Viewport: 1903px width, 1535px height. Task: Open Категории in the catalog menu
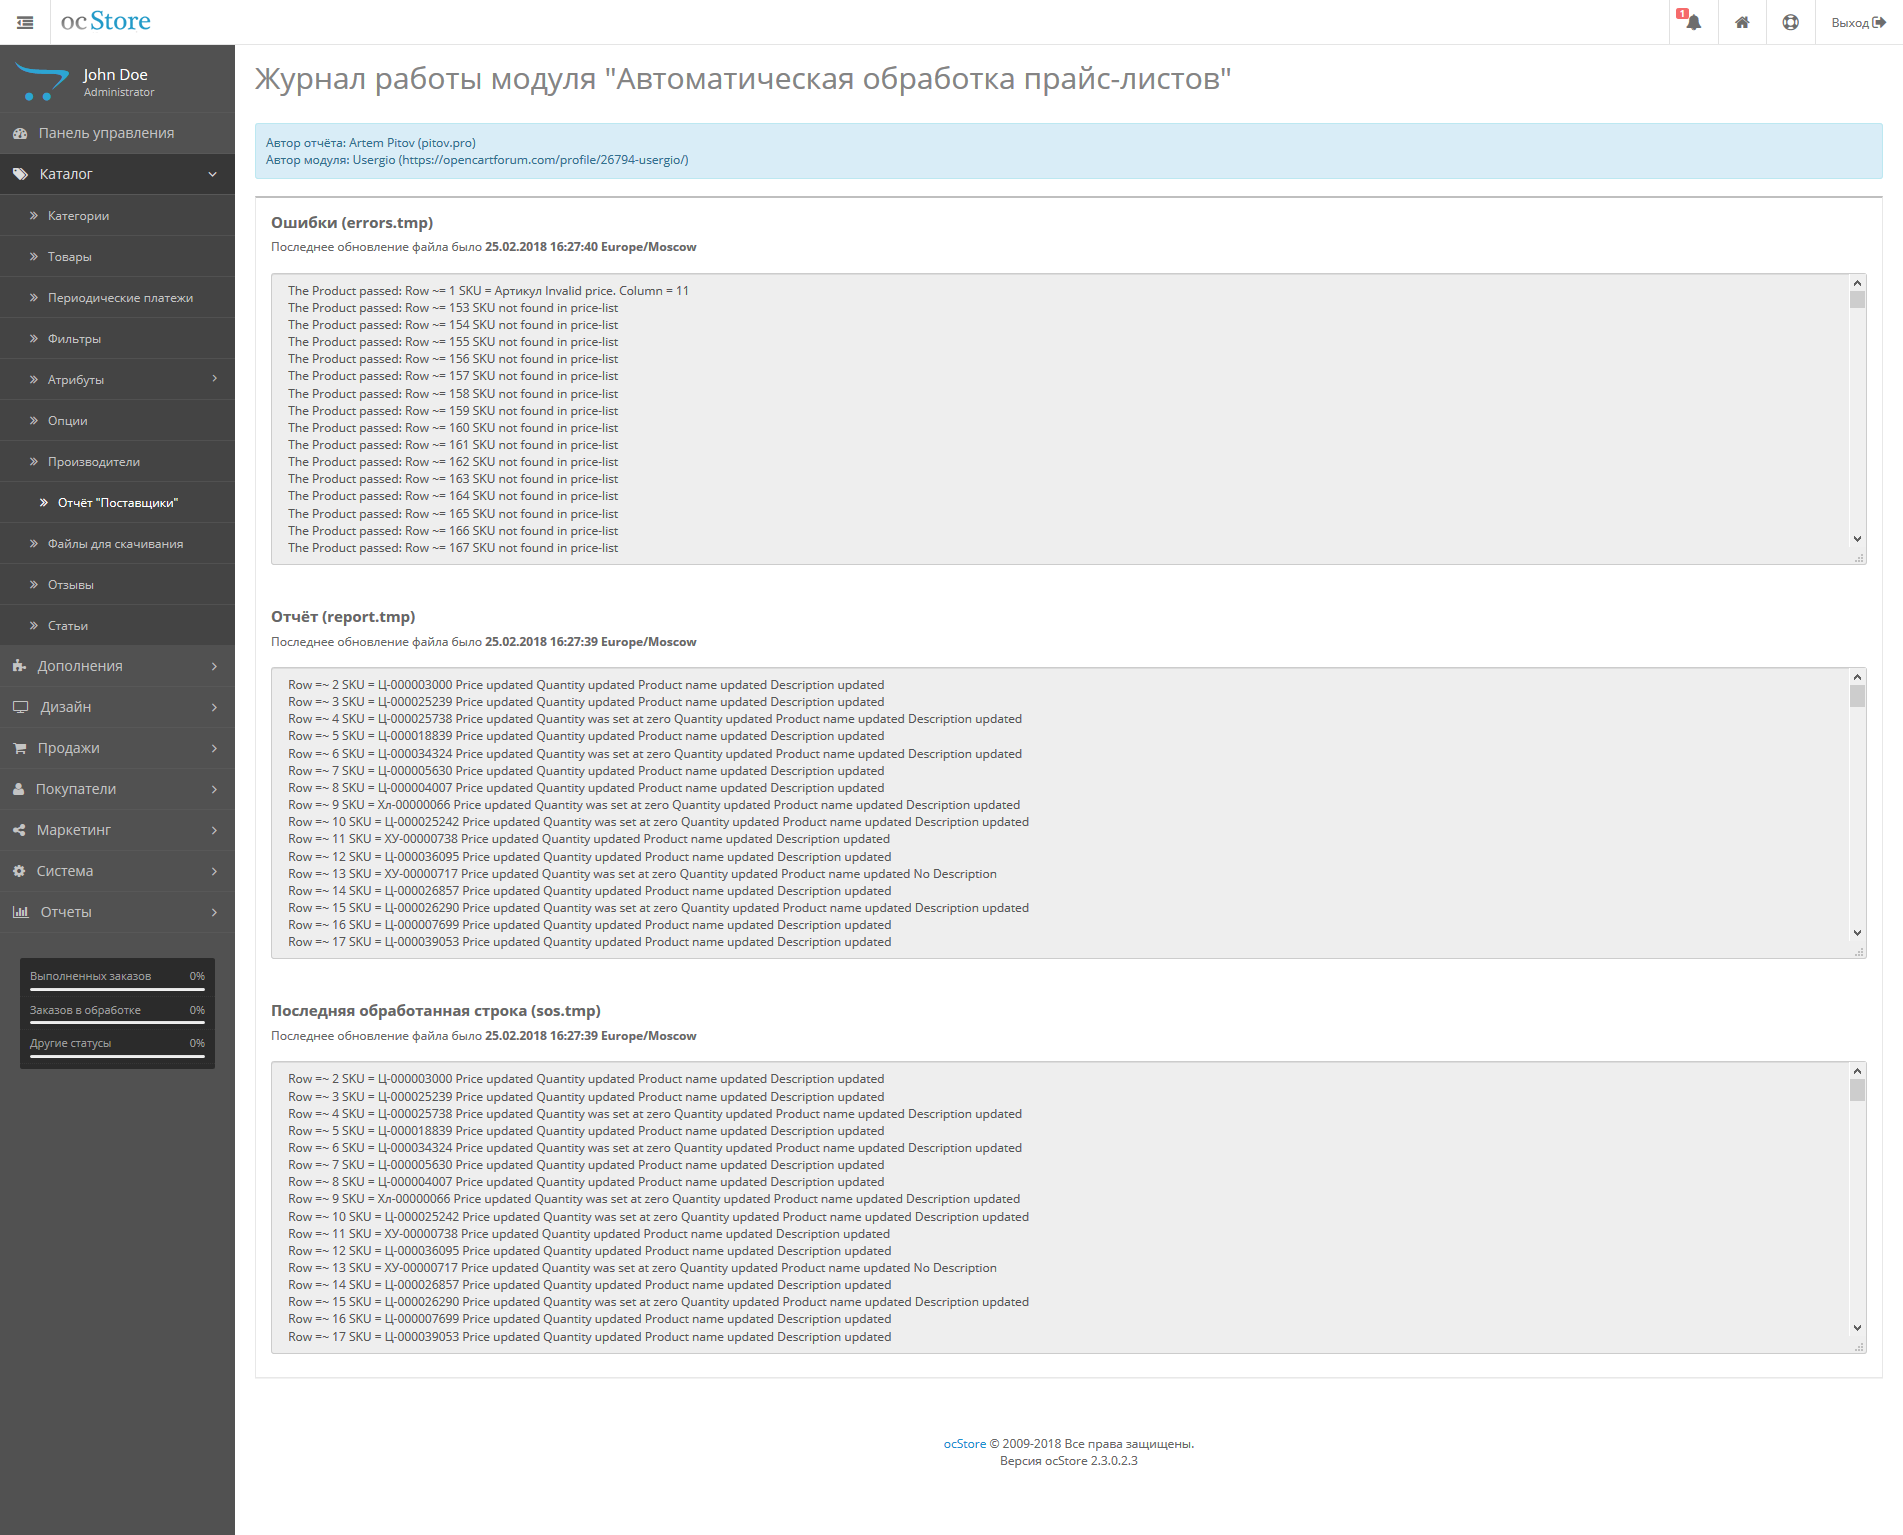(117, 215)
